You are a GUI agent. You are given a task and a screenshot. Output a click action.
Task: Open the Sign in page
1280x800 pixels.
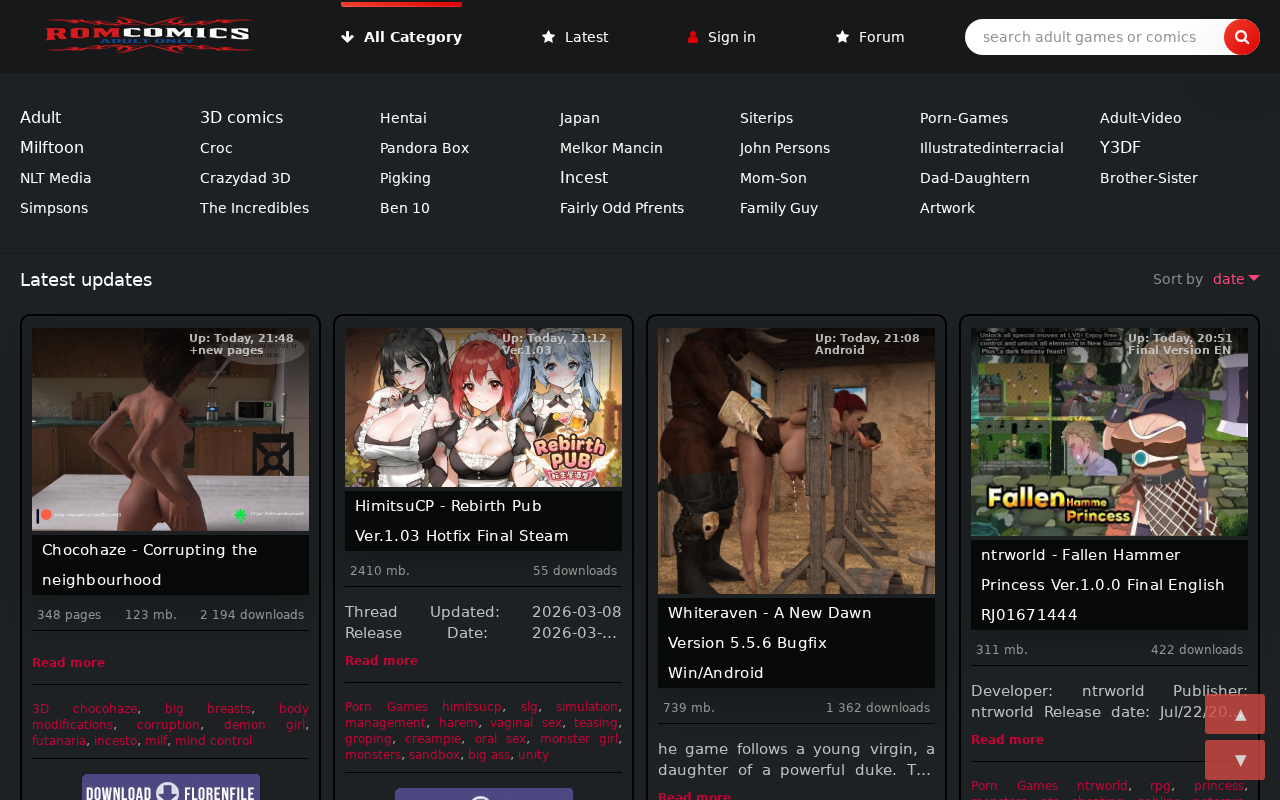722,37
